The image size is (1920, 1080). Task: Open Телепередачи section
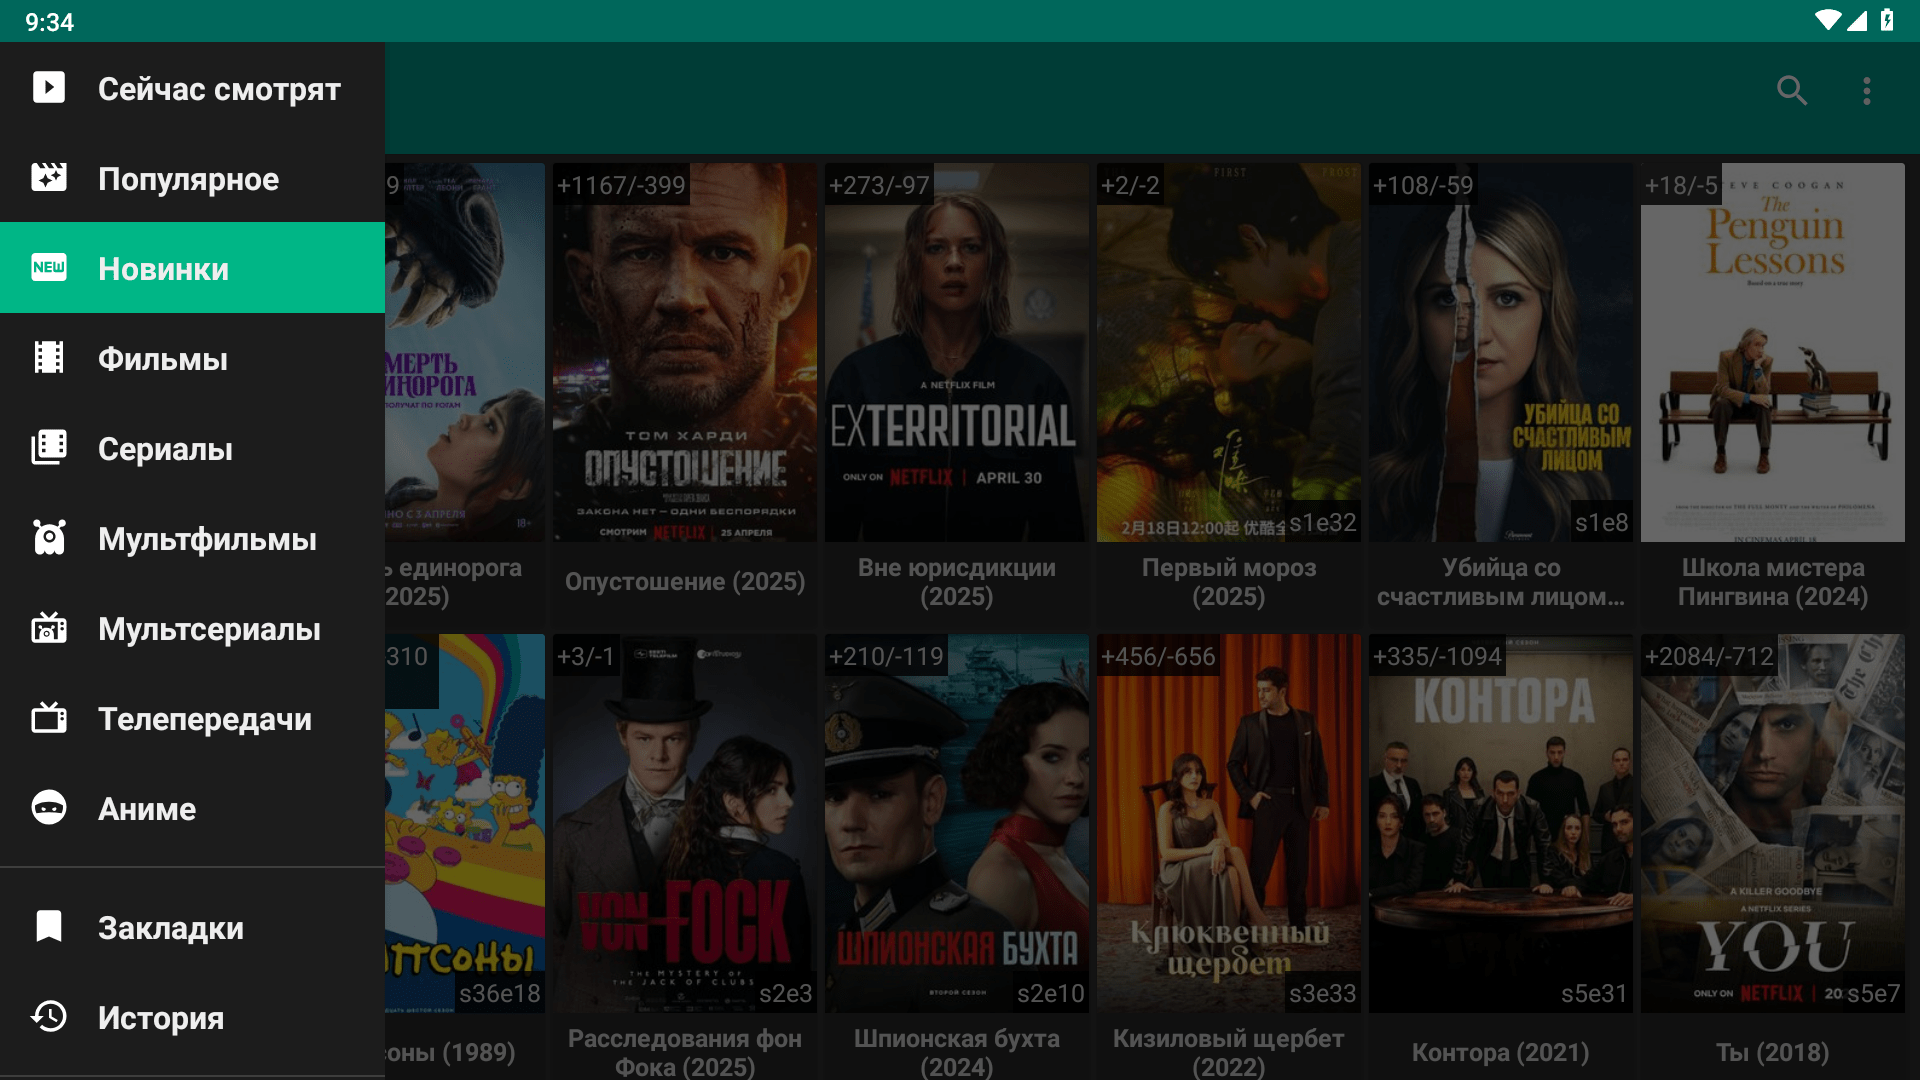pyautogui.click(x=192, y=718)
